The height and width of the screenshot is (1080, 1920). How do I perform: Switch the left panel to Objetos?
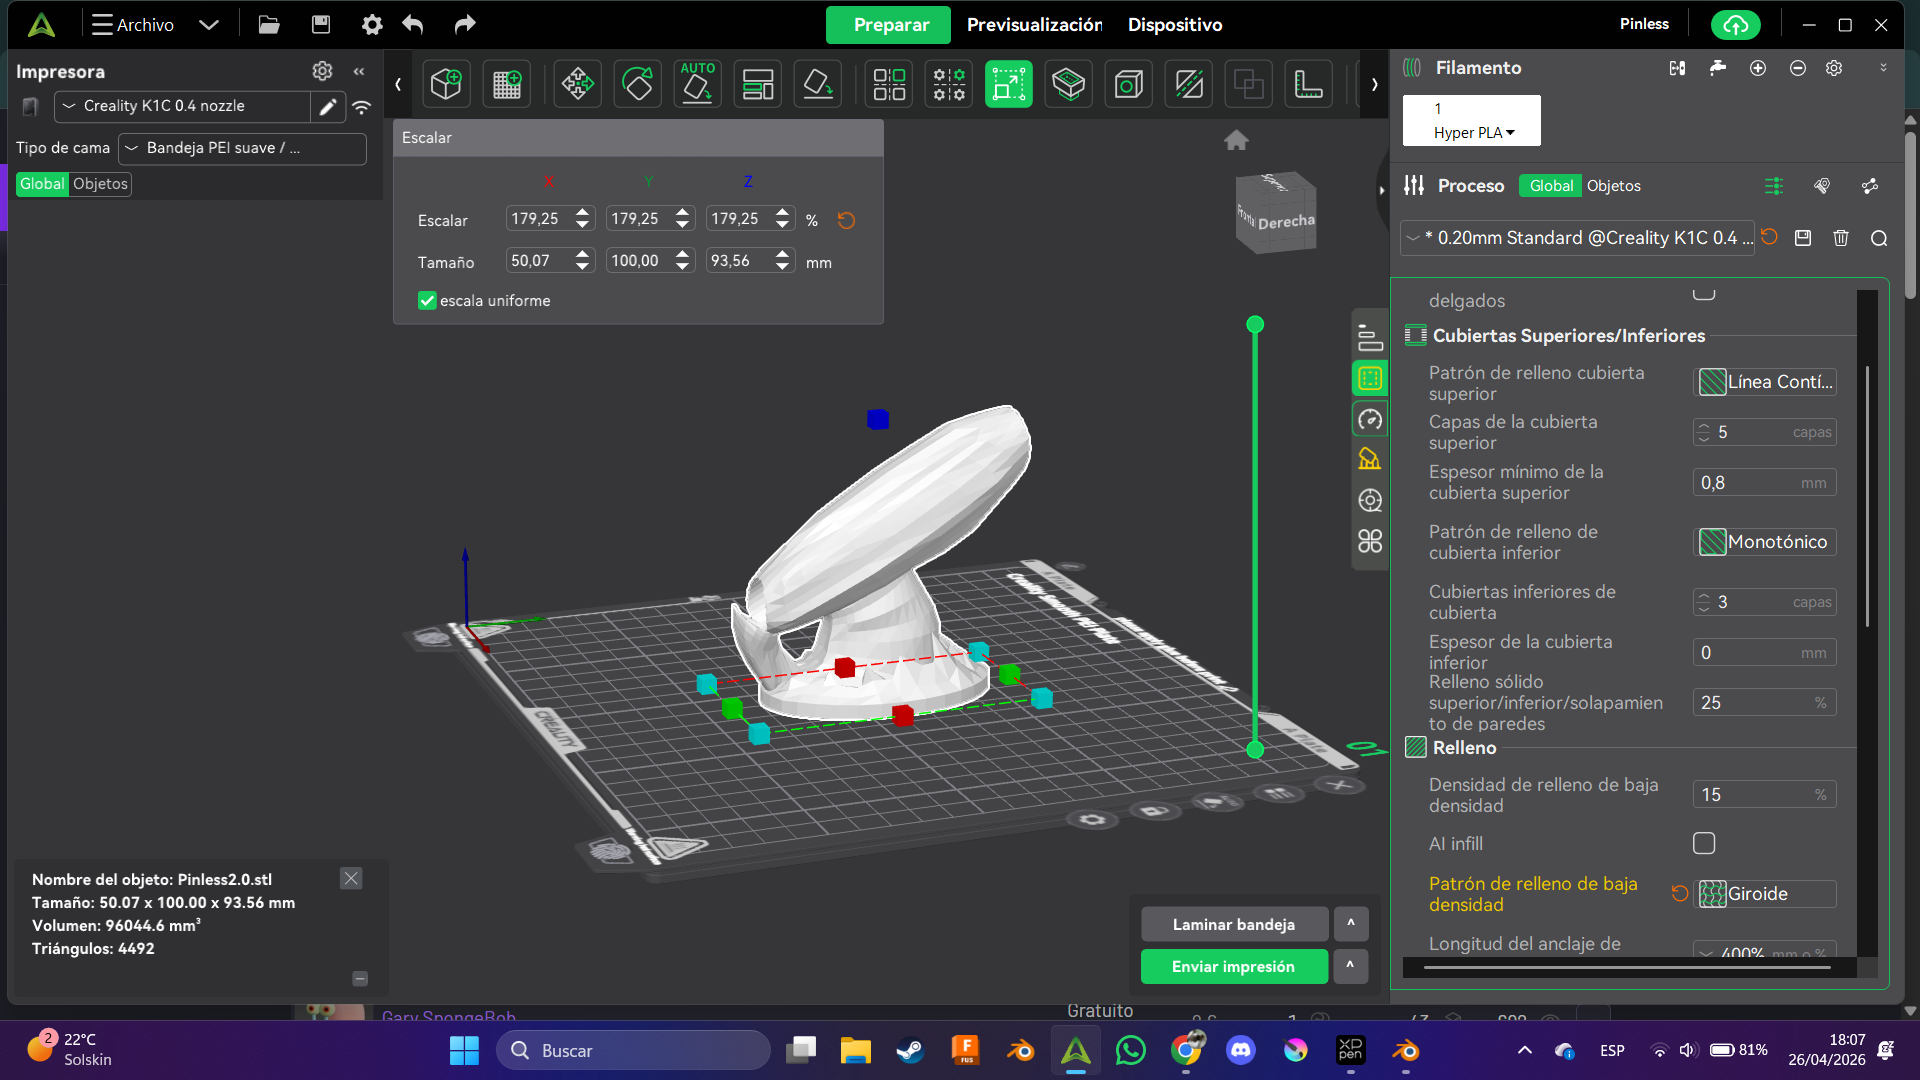coord(100,184)
